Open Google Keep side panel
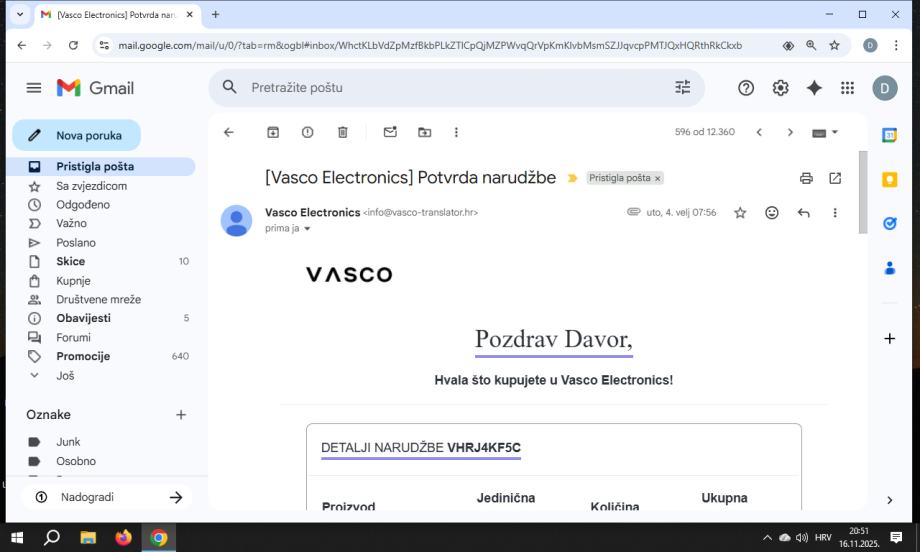Screen dimensions: 920x552 point(889,179)
